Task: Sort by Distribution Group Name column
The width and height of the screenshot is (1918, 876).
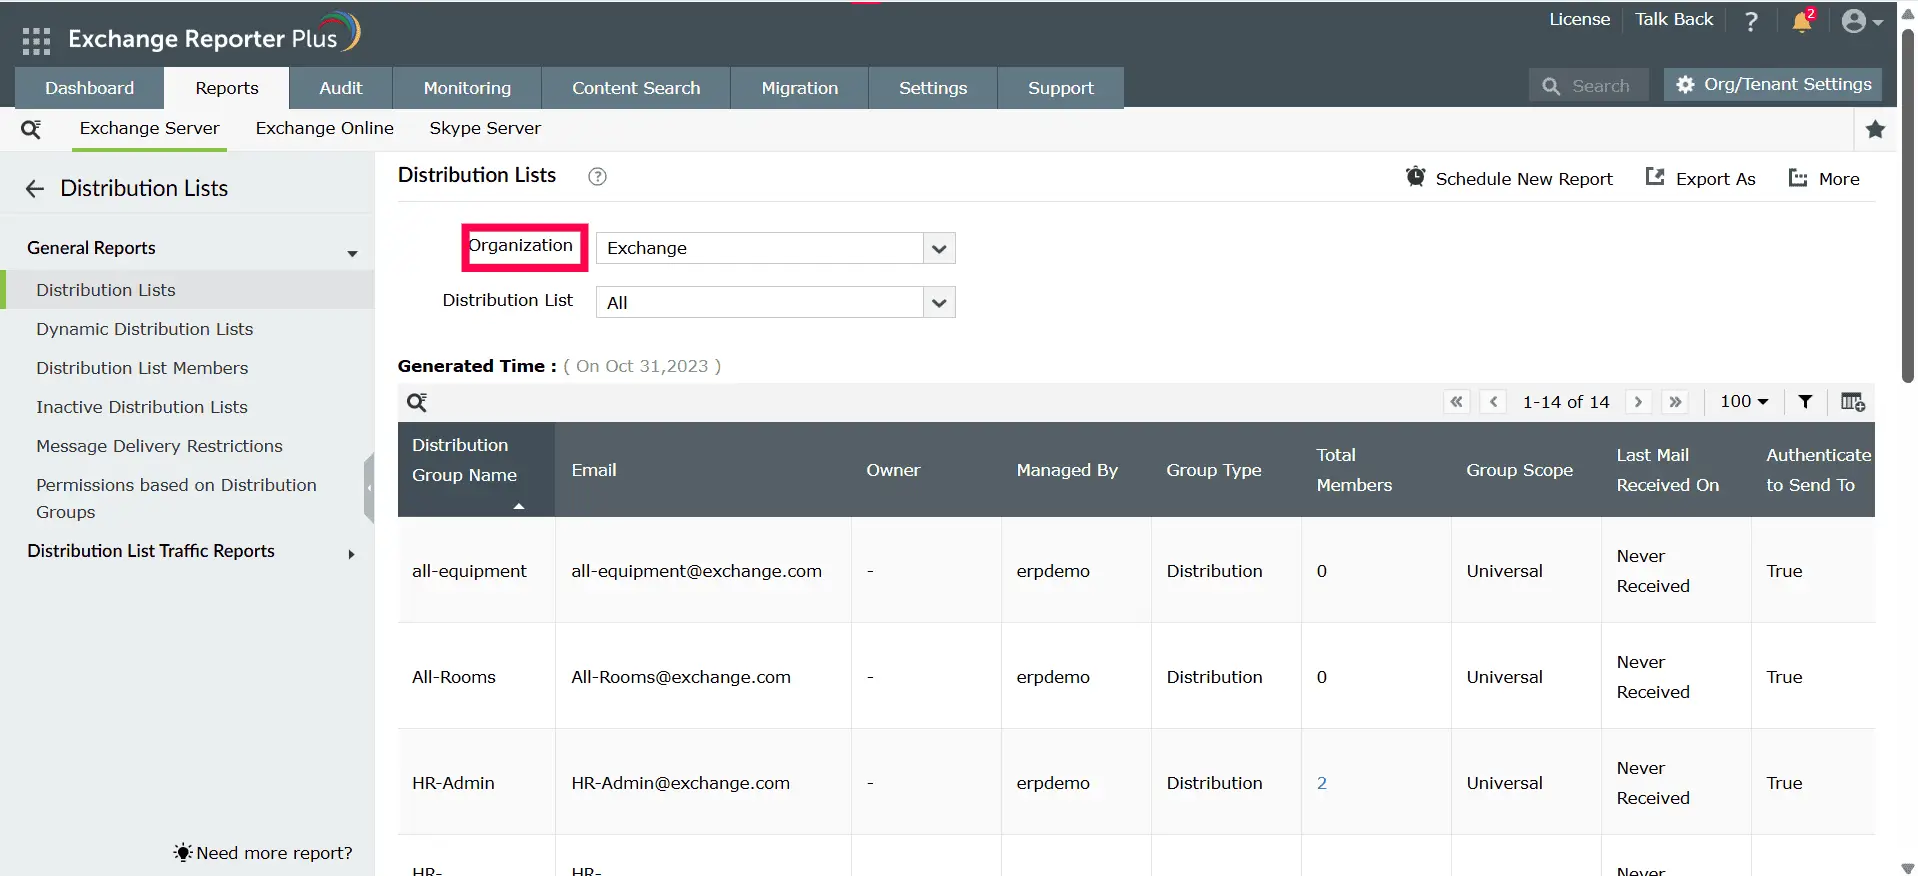Action: click(x=476, y=469)
